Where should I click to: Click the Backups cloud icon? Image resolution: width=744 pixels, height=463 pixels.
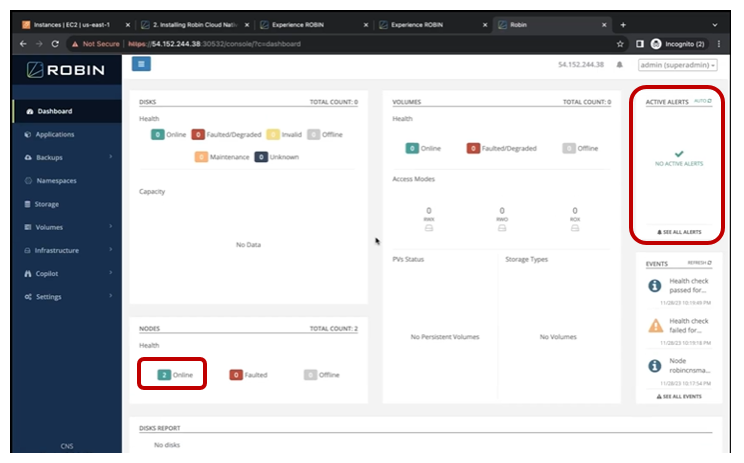coord(28,157)
